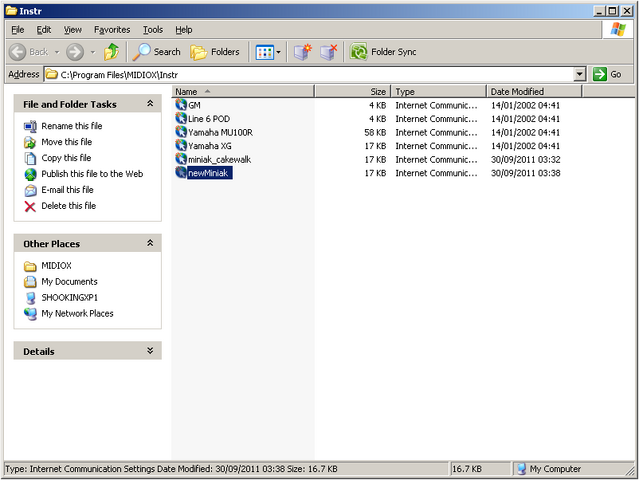This screenshot has height=480, width=639.
Task: Click the Yamaha MU100R file name
Action: pyautogui.click(x=220, y=132)
